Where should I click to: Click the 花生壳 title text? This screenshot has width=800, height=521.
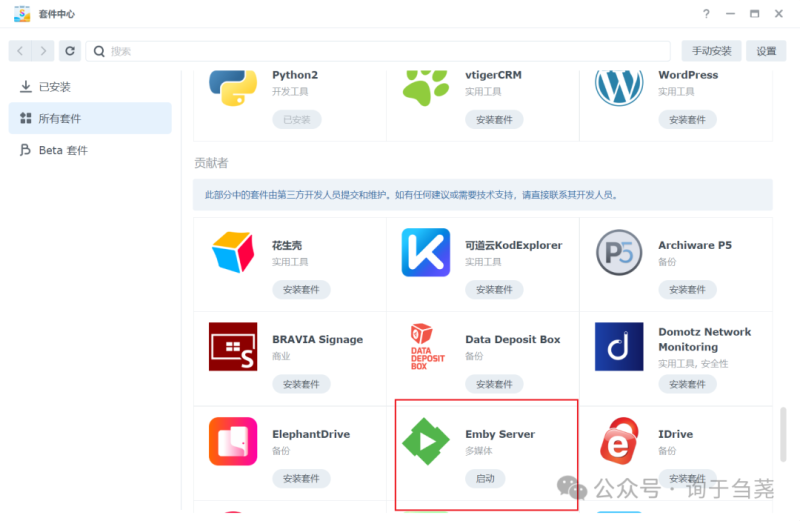pyautogui.click(x=287, y=245)
